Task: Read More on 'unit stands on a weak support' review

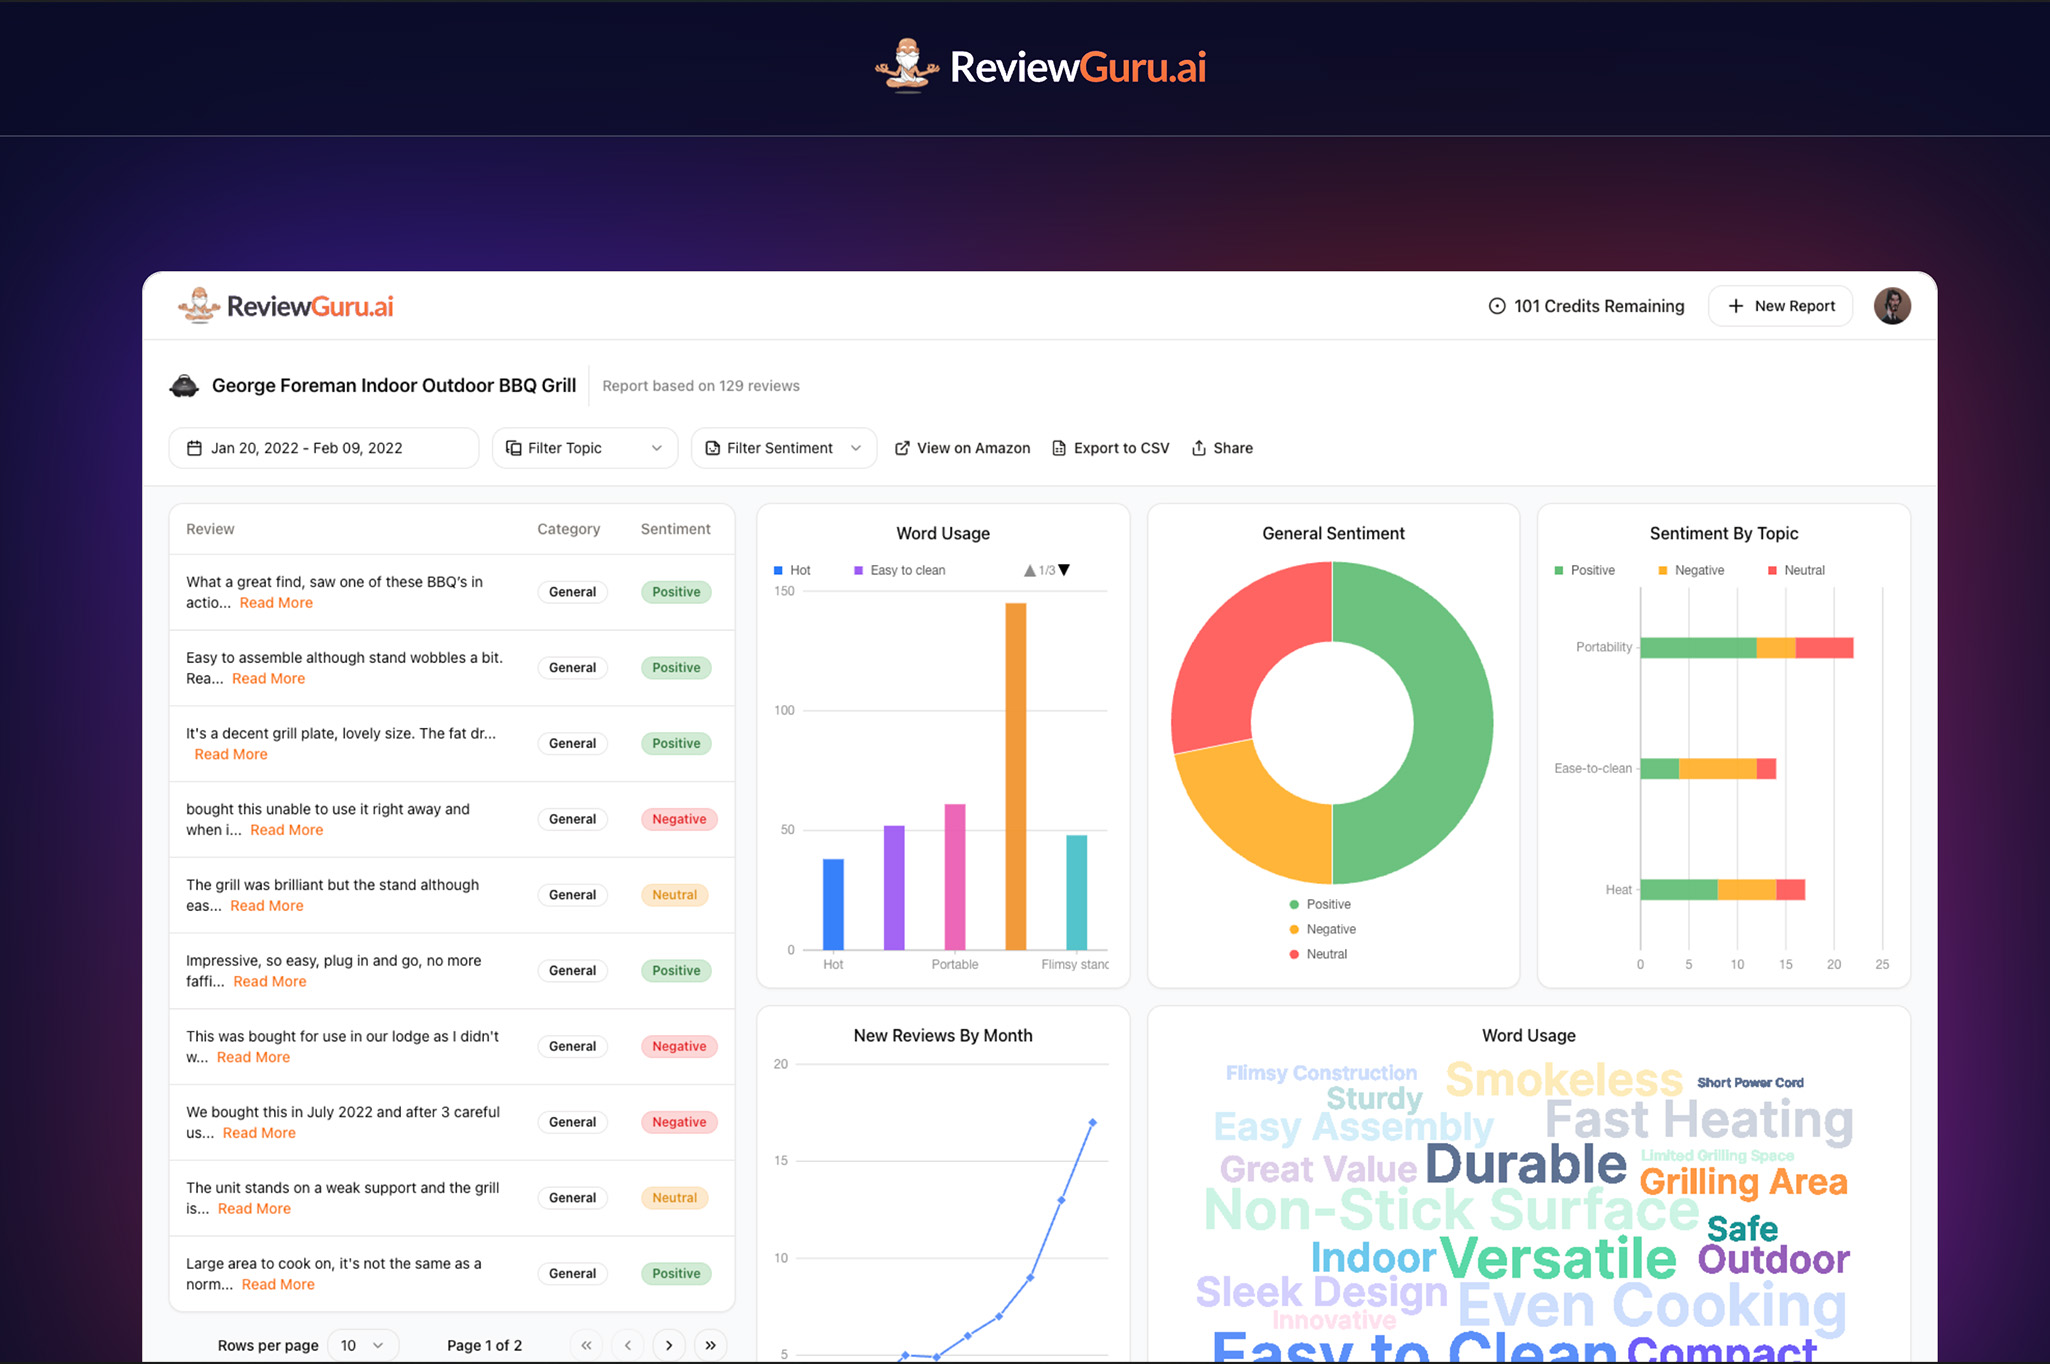Action: pyautogui.click(x=254, y=1209)
